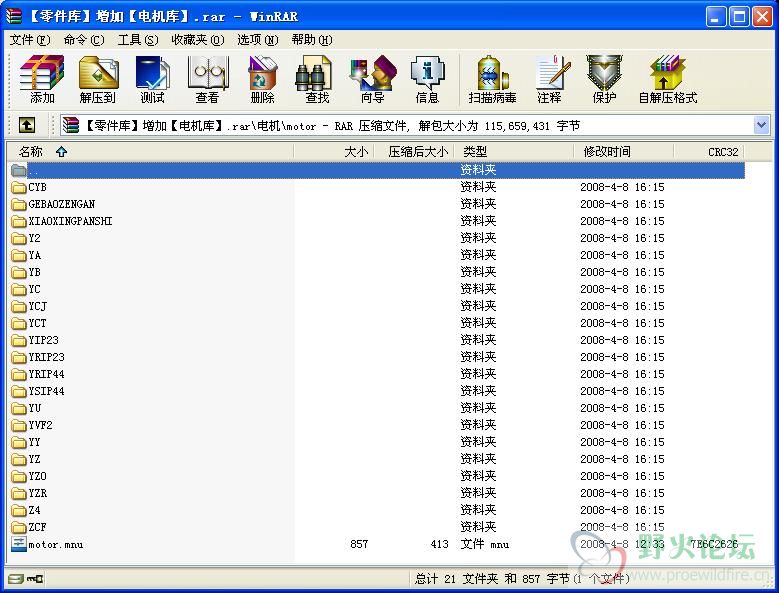Sort by Size (大小) column header
This screenshot has height=593, width=779.
point(333,151)
